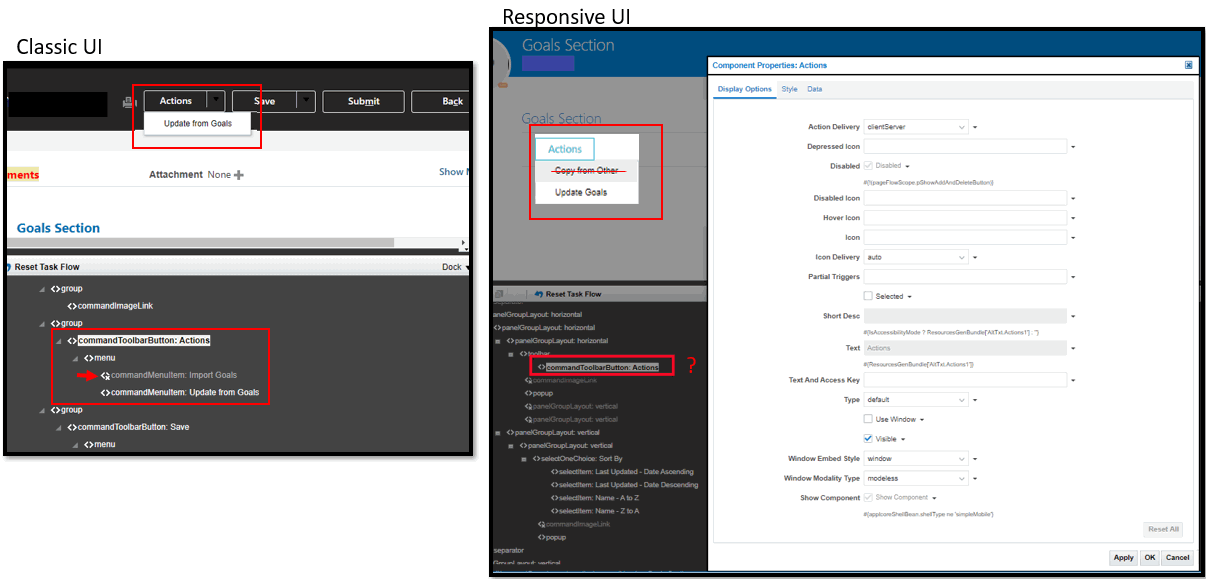Viewport: 1206px width, 579px height.
Task: Open the Type combo box
Action: click(x=917, y=399)
